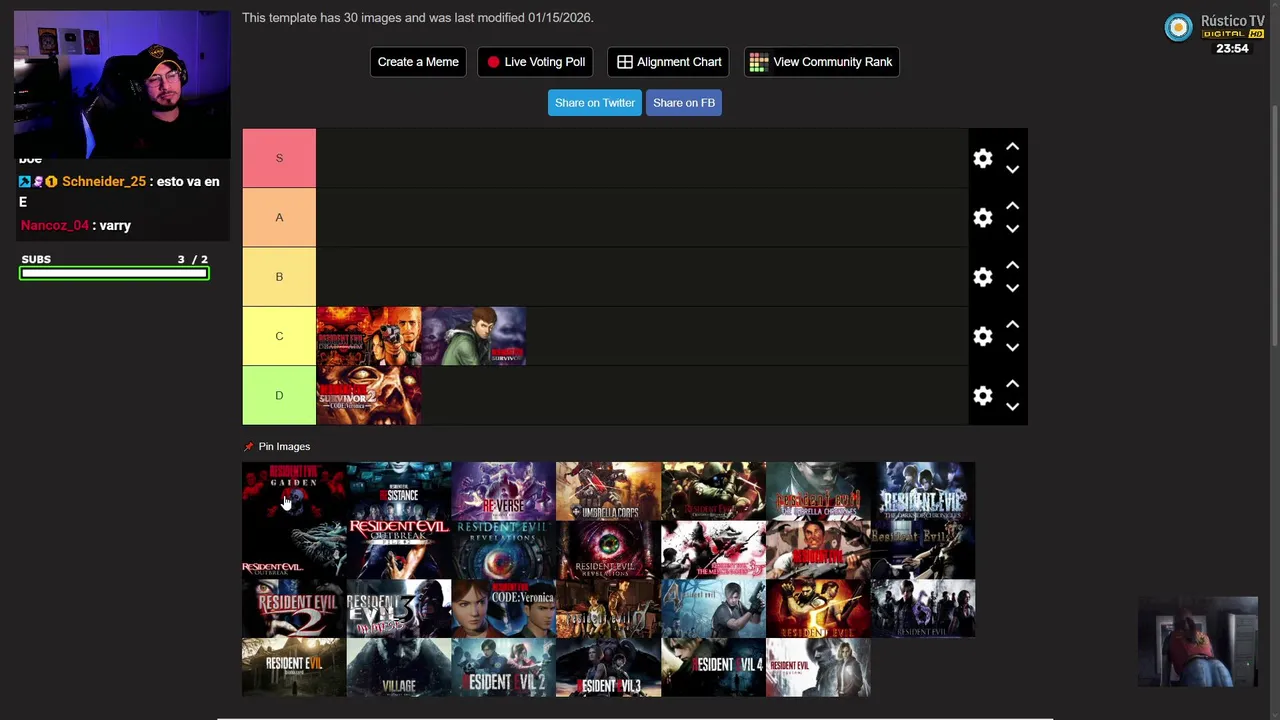Viewport: 1280px width, 720px height.
Task: Select the Village image
Action: click(x=399, y=668)
